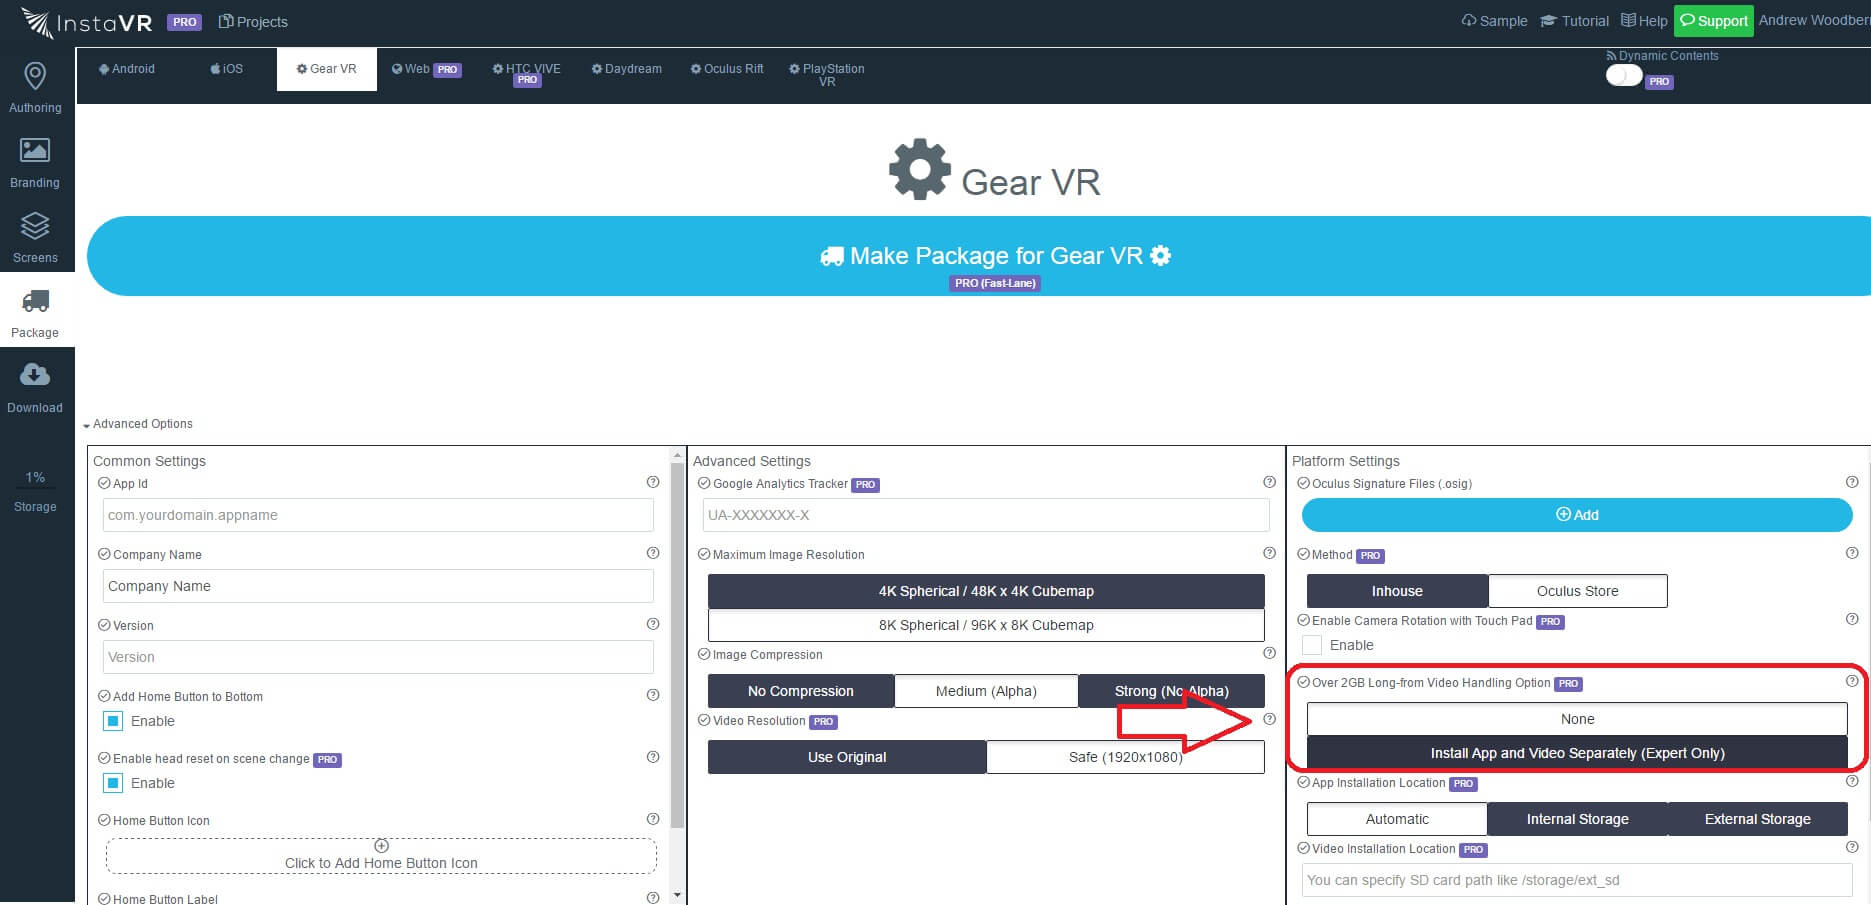The width and height of the screenshot is (1871, 905).
Task: Open the Authoring sidebar section
Action: (x=35, y=87)
